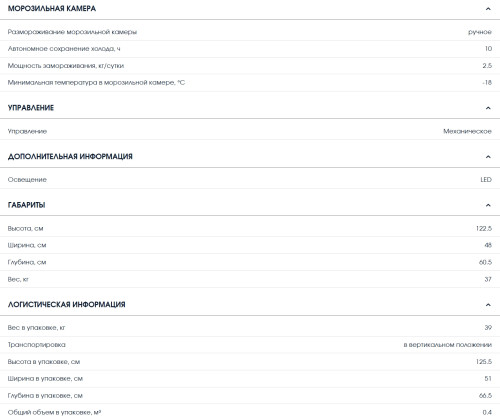Click the Минимальная температура row label
The image size is (500, 419).
point(96,82)
